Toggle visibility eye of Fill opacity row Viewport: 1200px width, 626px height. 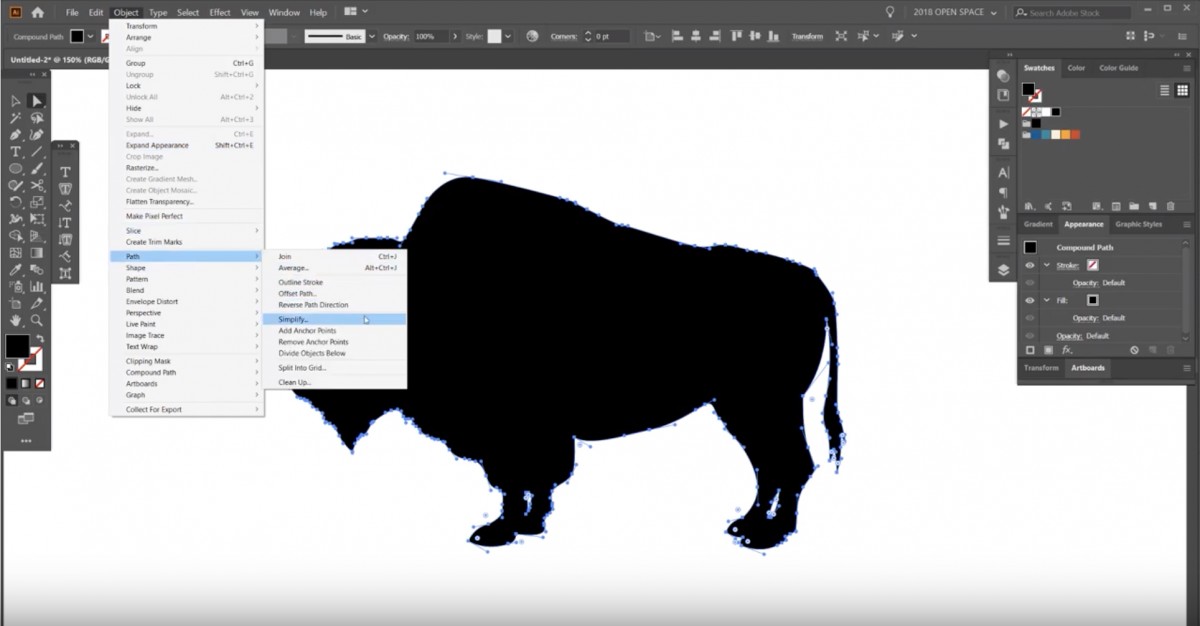click(x=1030, y=318)
